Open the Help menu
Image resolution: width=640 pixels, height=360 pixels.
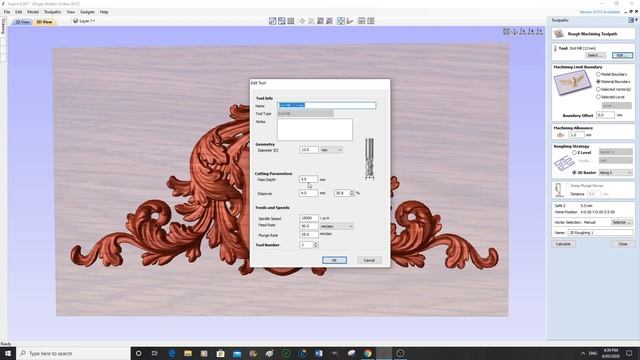(x=104, y=12)
